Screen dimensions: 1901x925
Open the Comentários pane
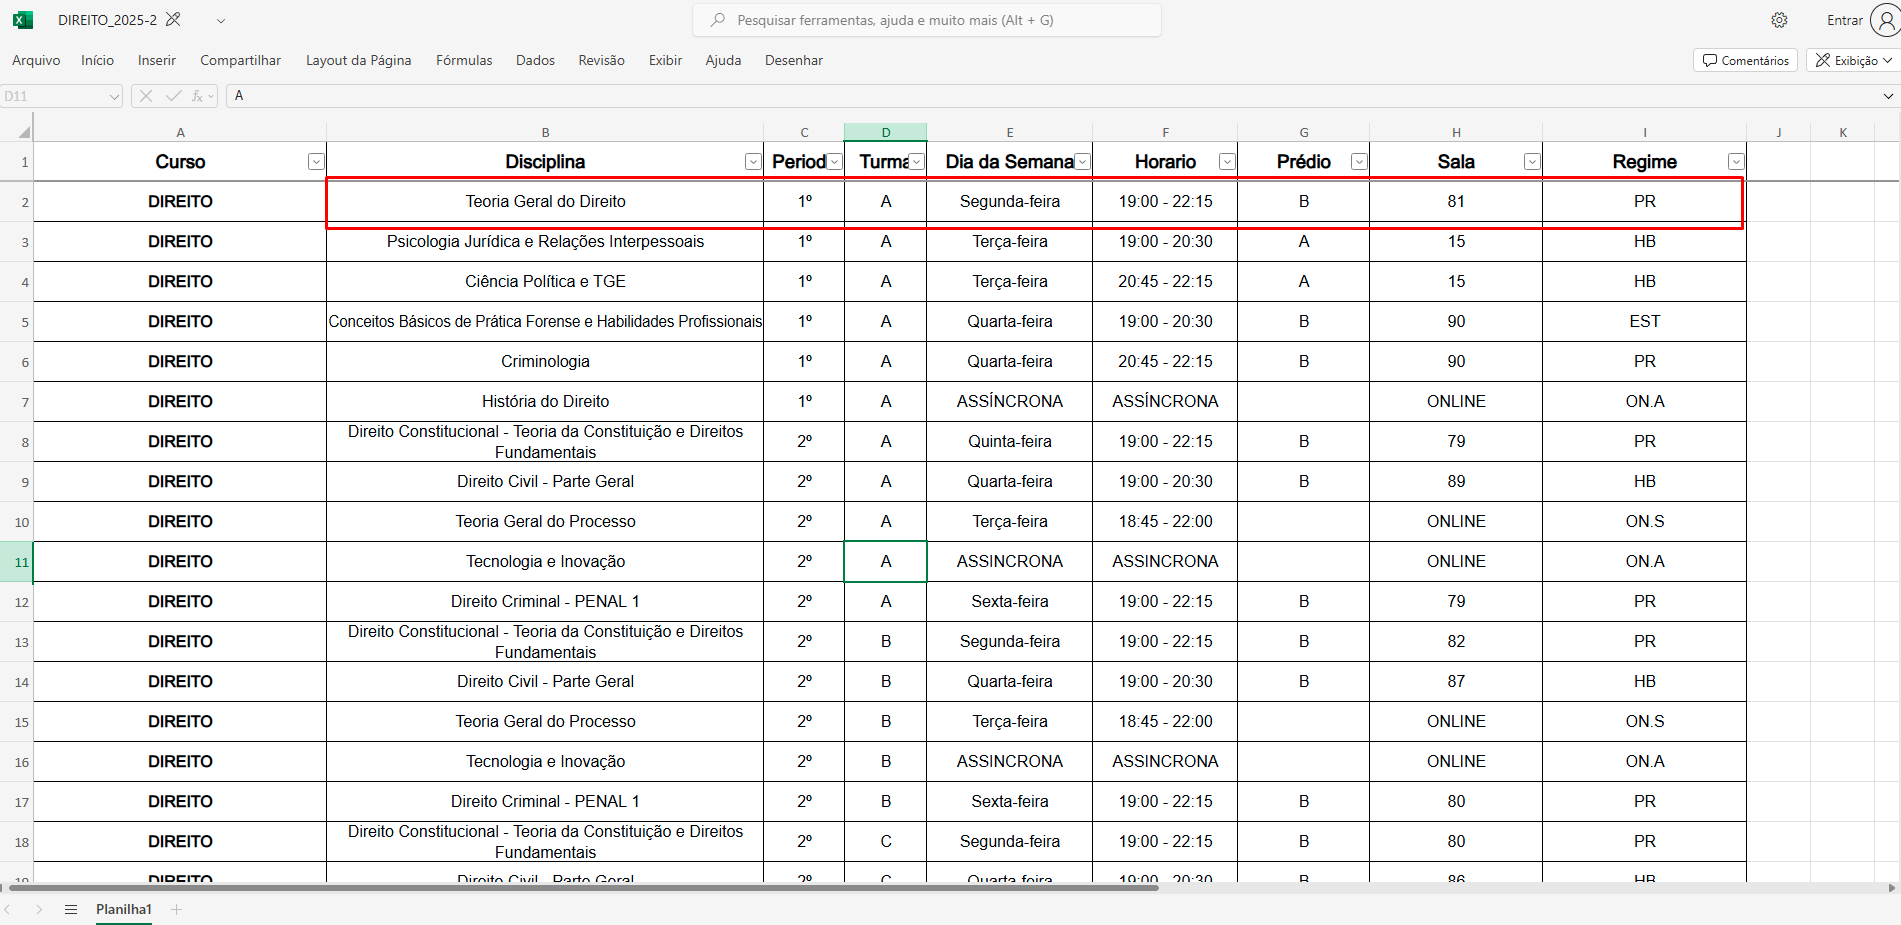coord(1745,60)
